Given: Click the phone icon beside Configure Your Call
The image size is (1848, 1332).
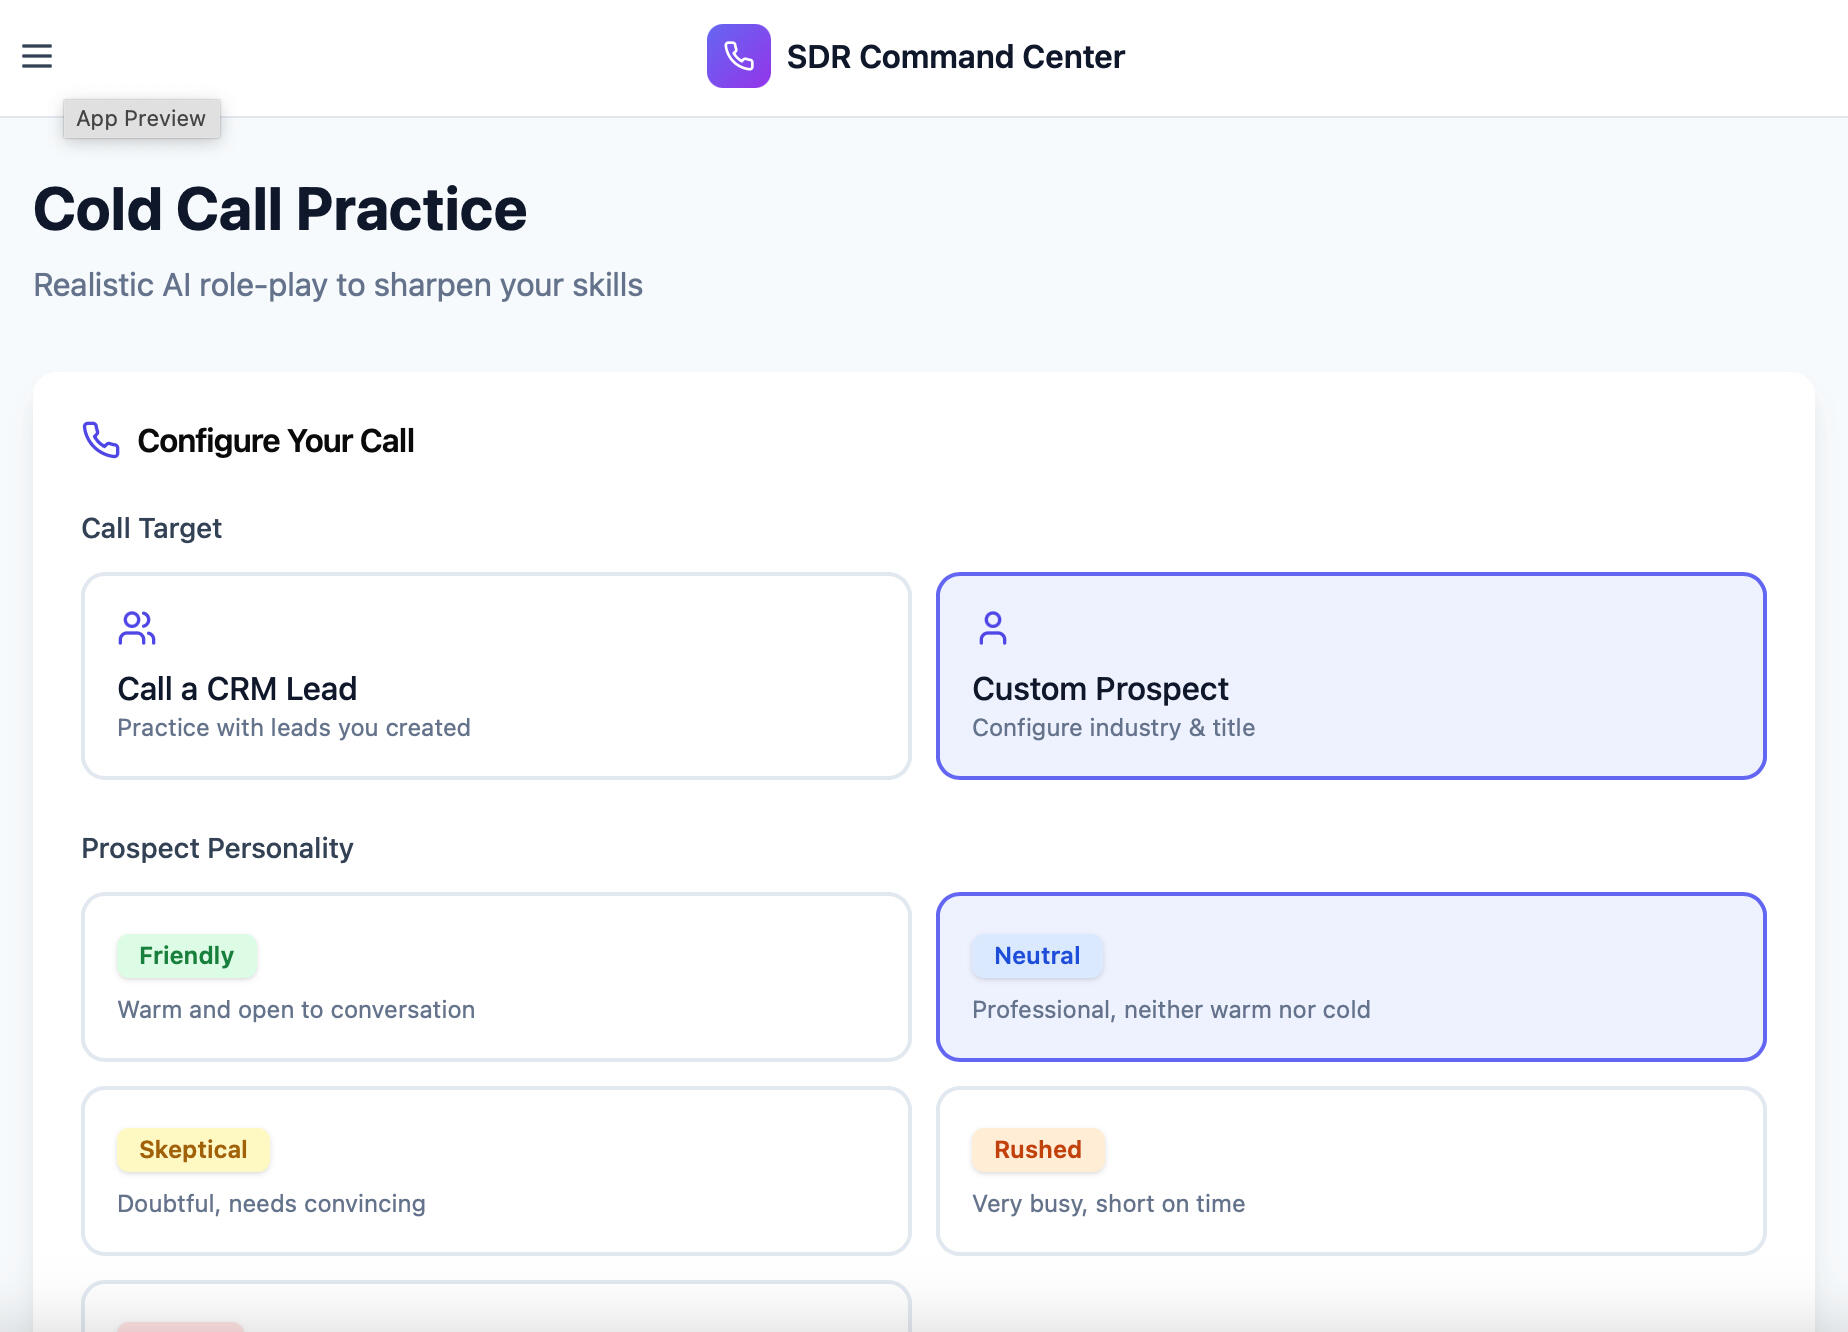Looking at the screenshot, I should (101, 440).
